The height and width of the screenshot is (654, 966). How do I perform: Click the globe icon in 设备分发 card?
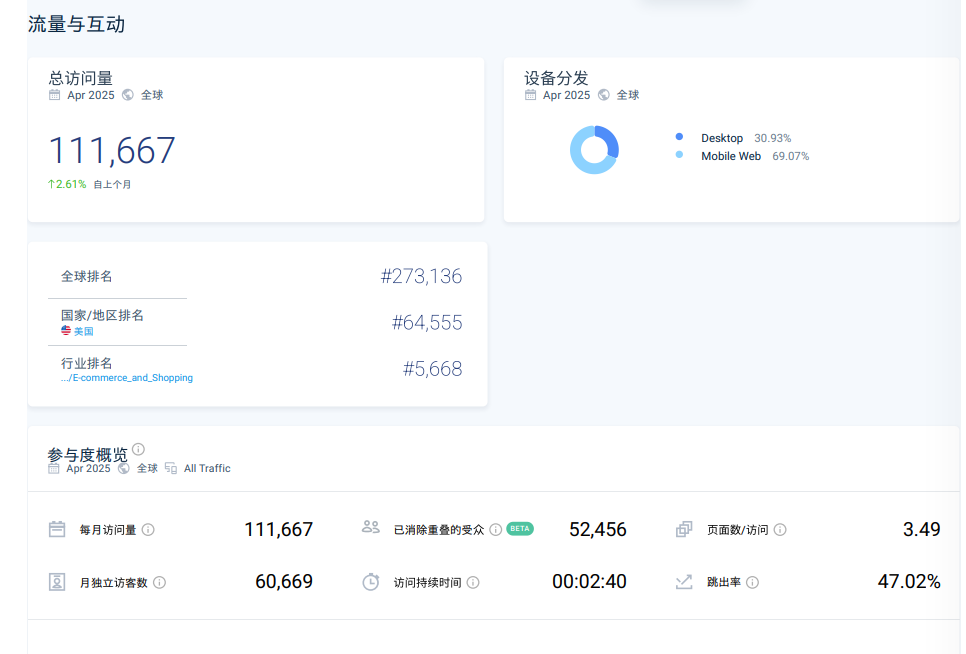click(604, 95)
